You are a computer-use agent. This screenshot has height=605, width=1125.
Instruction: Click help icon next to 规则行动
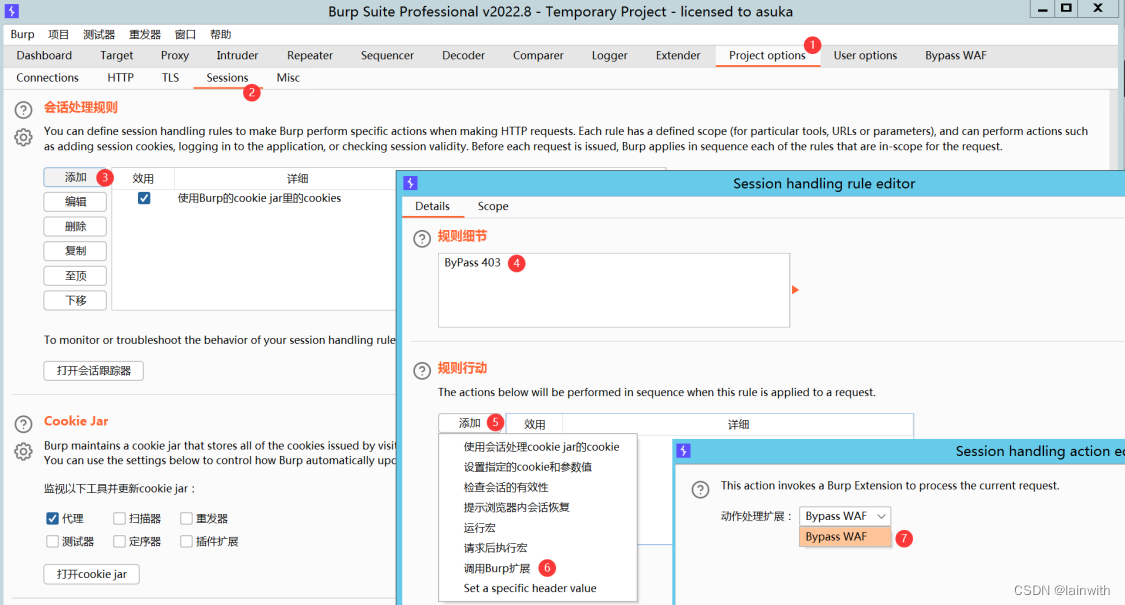click(422, 370)
